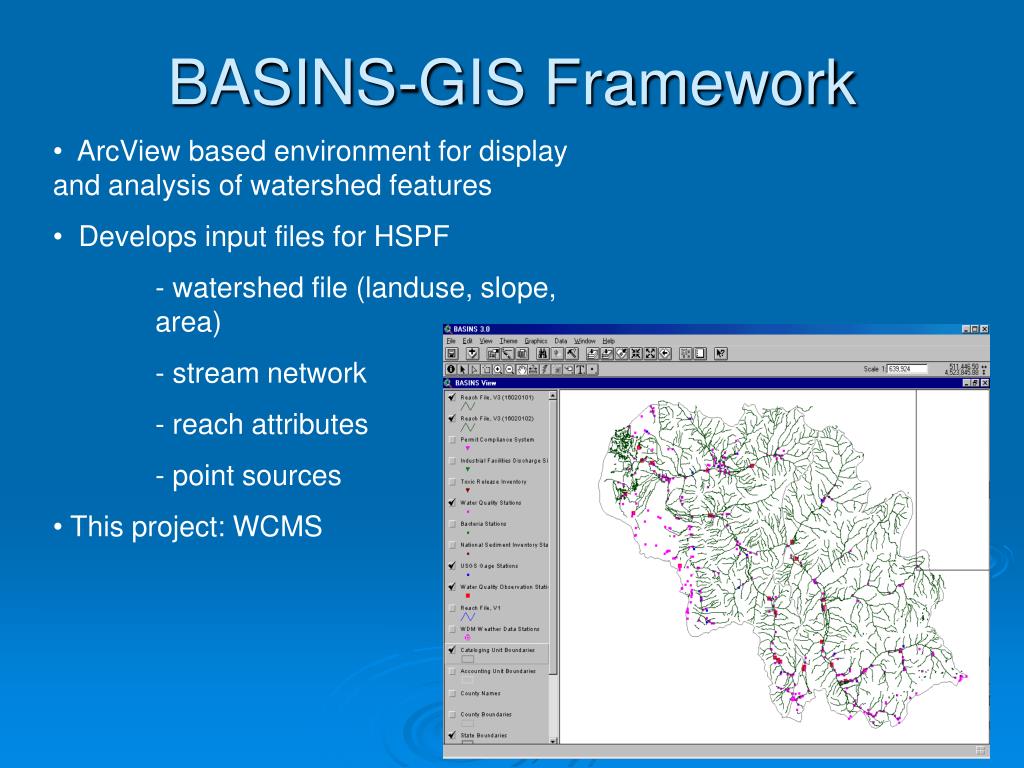This screenshot has height=768, width=1024.
Task: Open Theme Properties toolbar icon
Action: [x=493, y=353]
